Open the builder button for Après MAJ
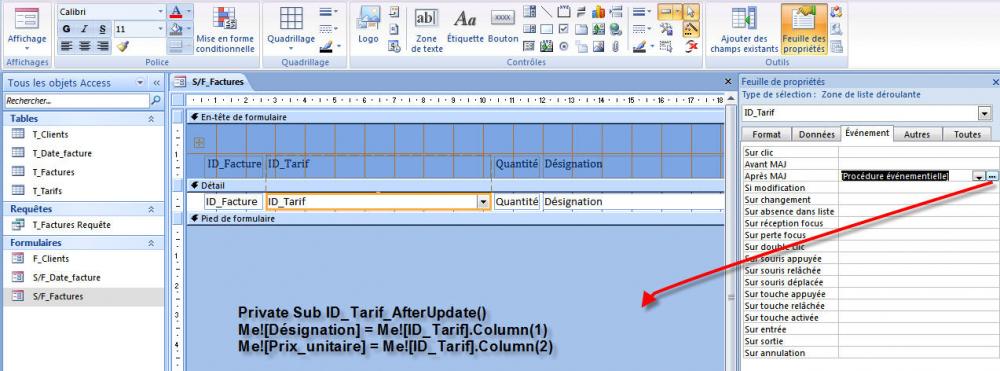 [992, 176]
